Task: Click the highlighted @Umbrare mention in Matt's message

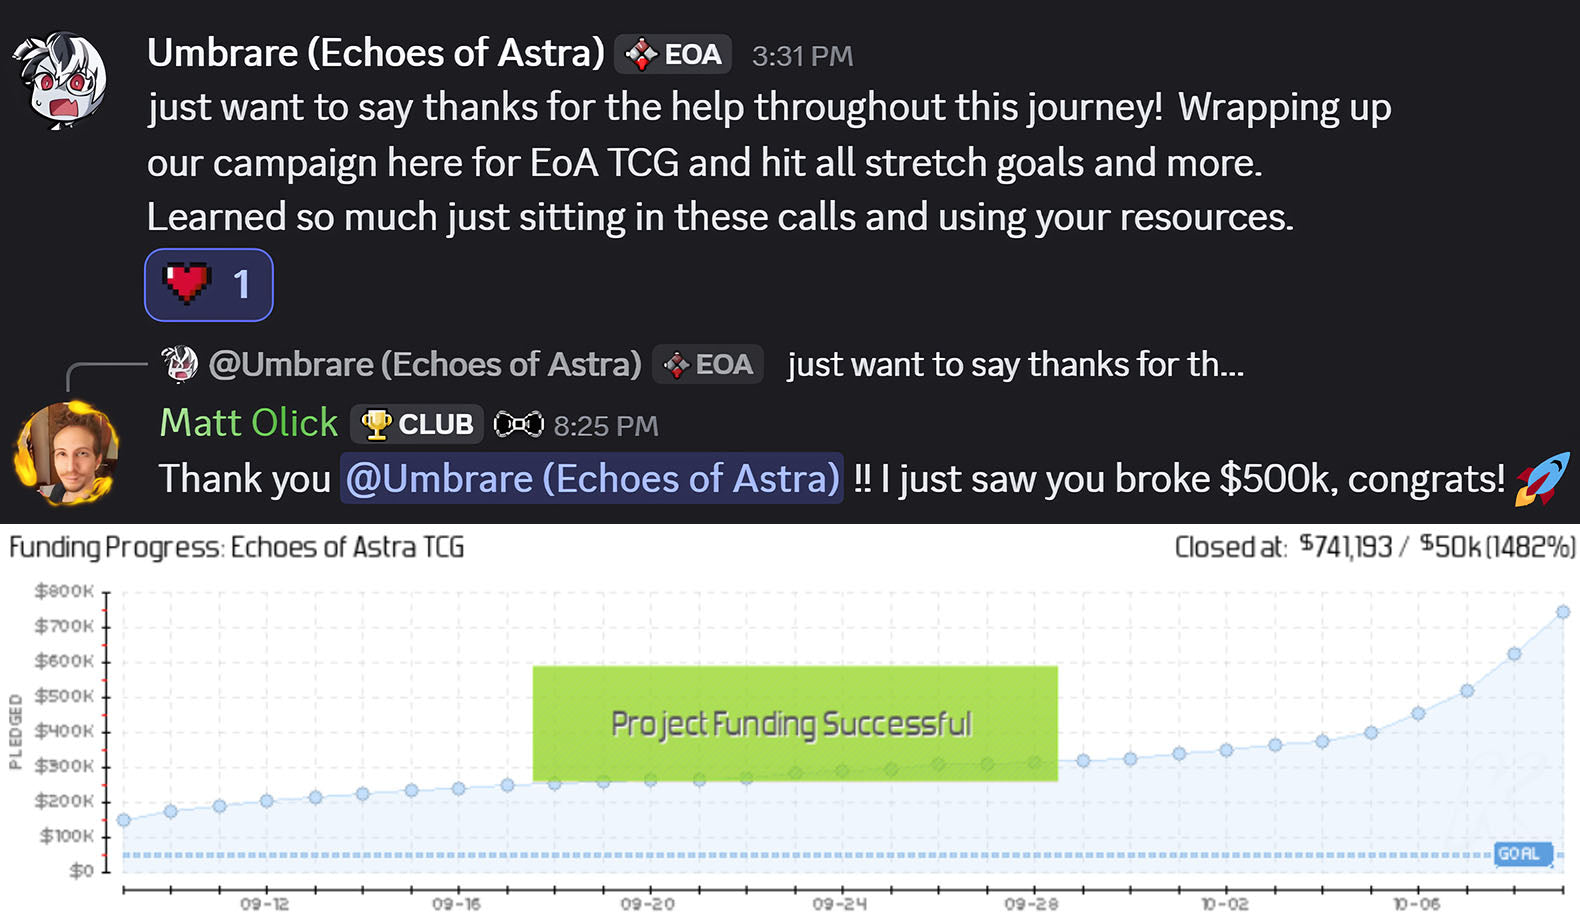Action: (x=592, y=479)
